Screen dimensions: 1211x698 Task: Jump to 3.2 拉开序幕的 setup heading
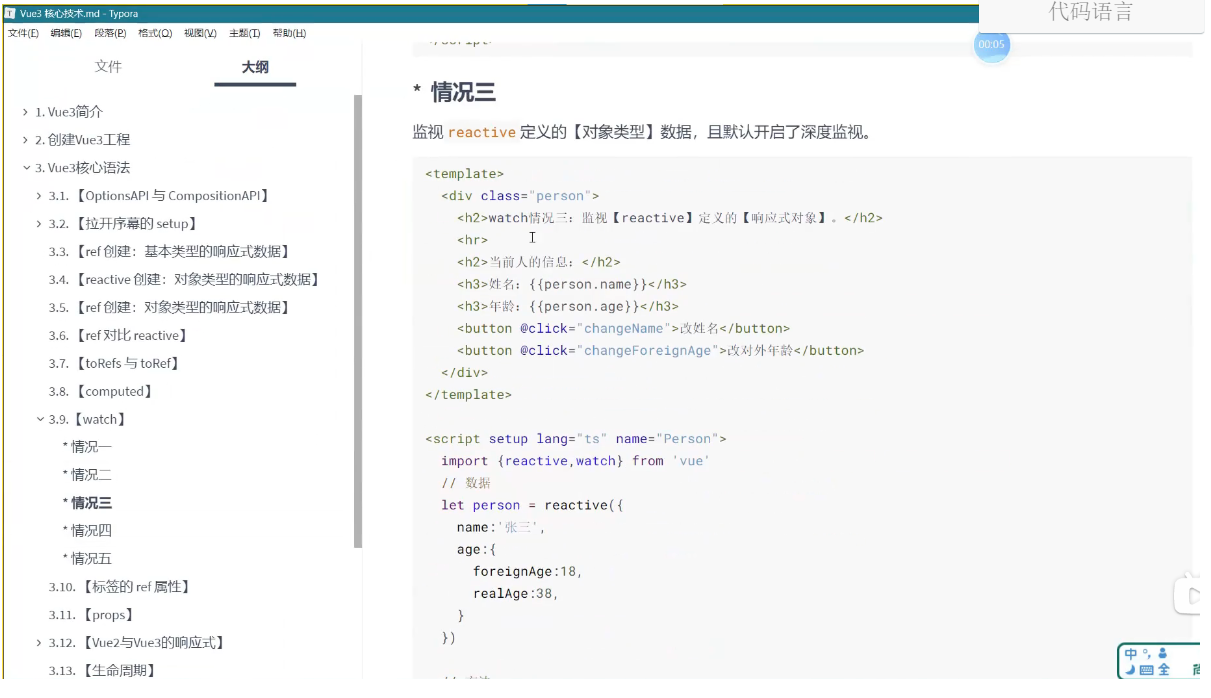(124, 224)
